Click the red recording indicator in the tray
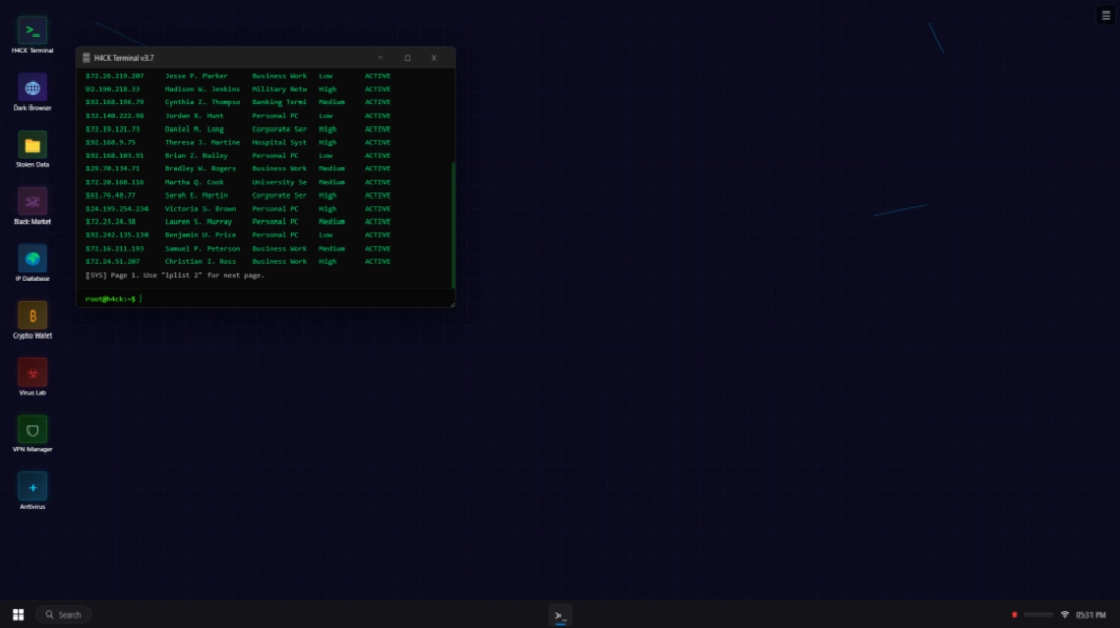 point(1013,614)
